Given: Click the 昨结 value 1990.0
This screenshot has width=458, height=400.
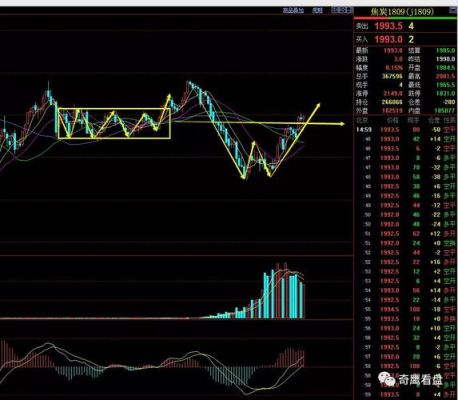Looking at the screenshot, I should (446, 59).
